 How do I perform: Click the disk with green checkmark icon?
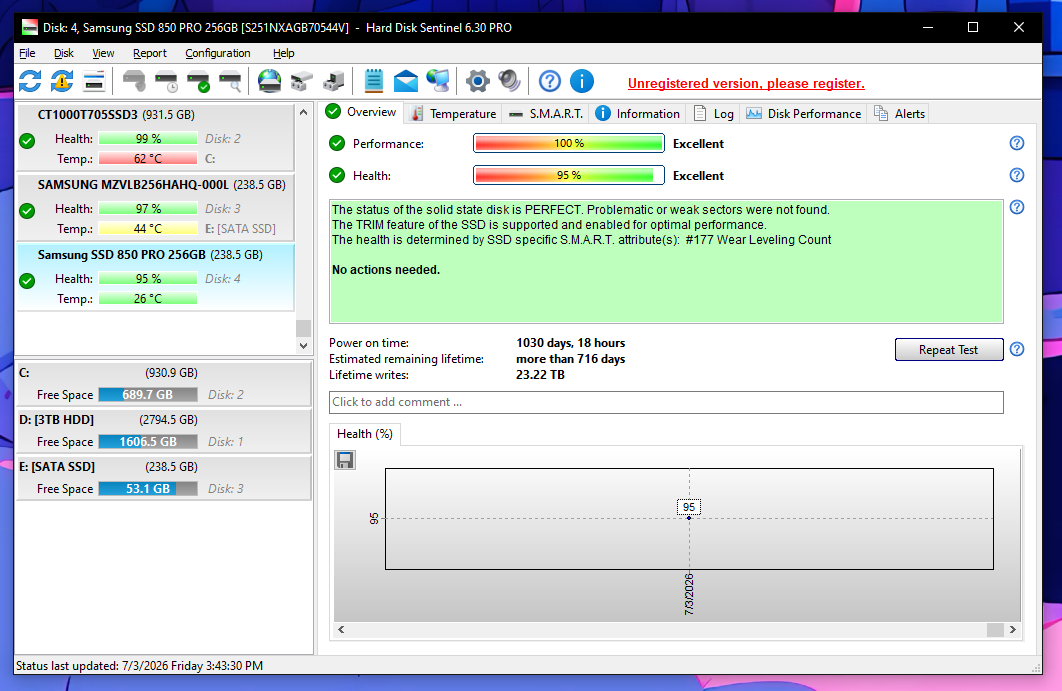[198, 81]
